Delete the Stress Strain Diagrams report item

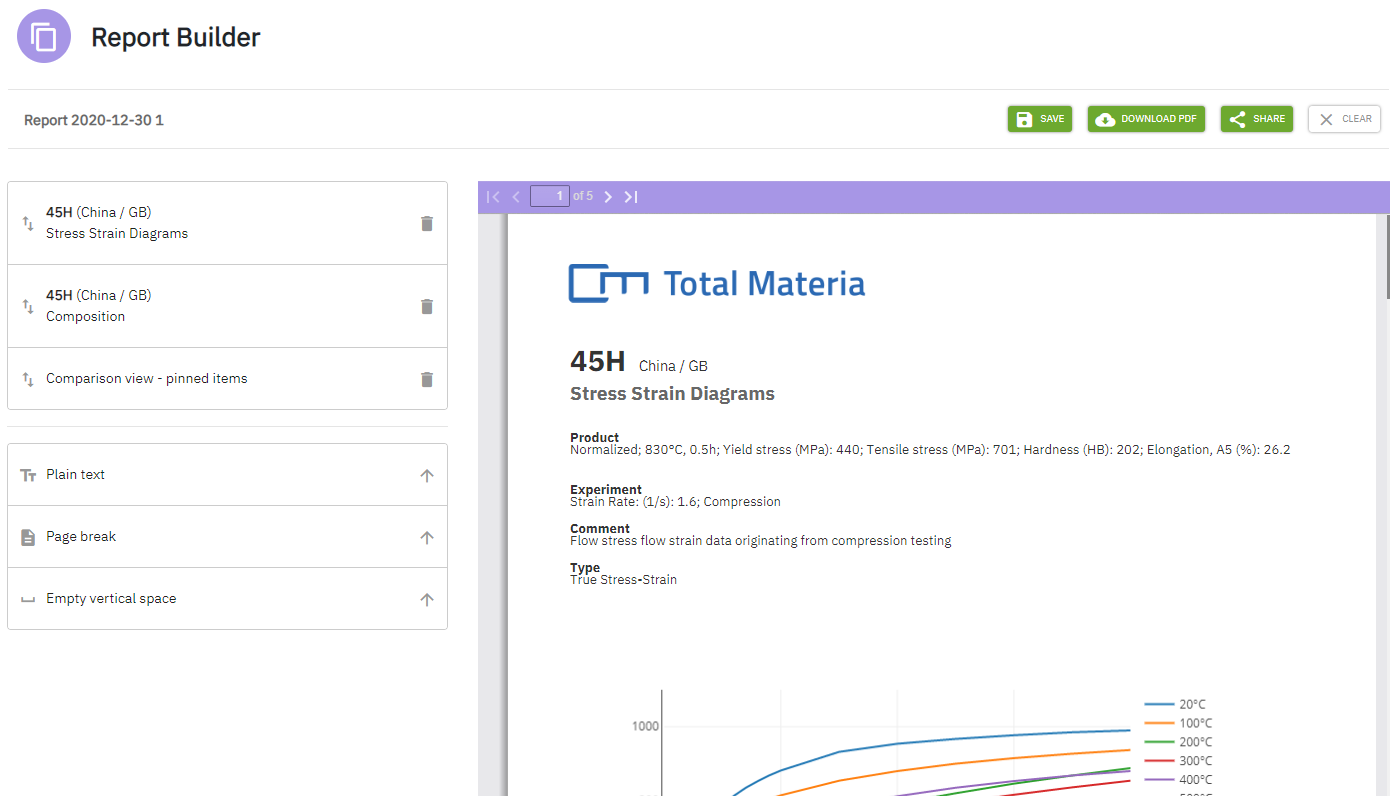(427, 223)
